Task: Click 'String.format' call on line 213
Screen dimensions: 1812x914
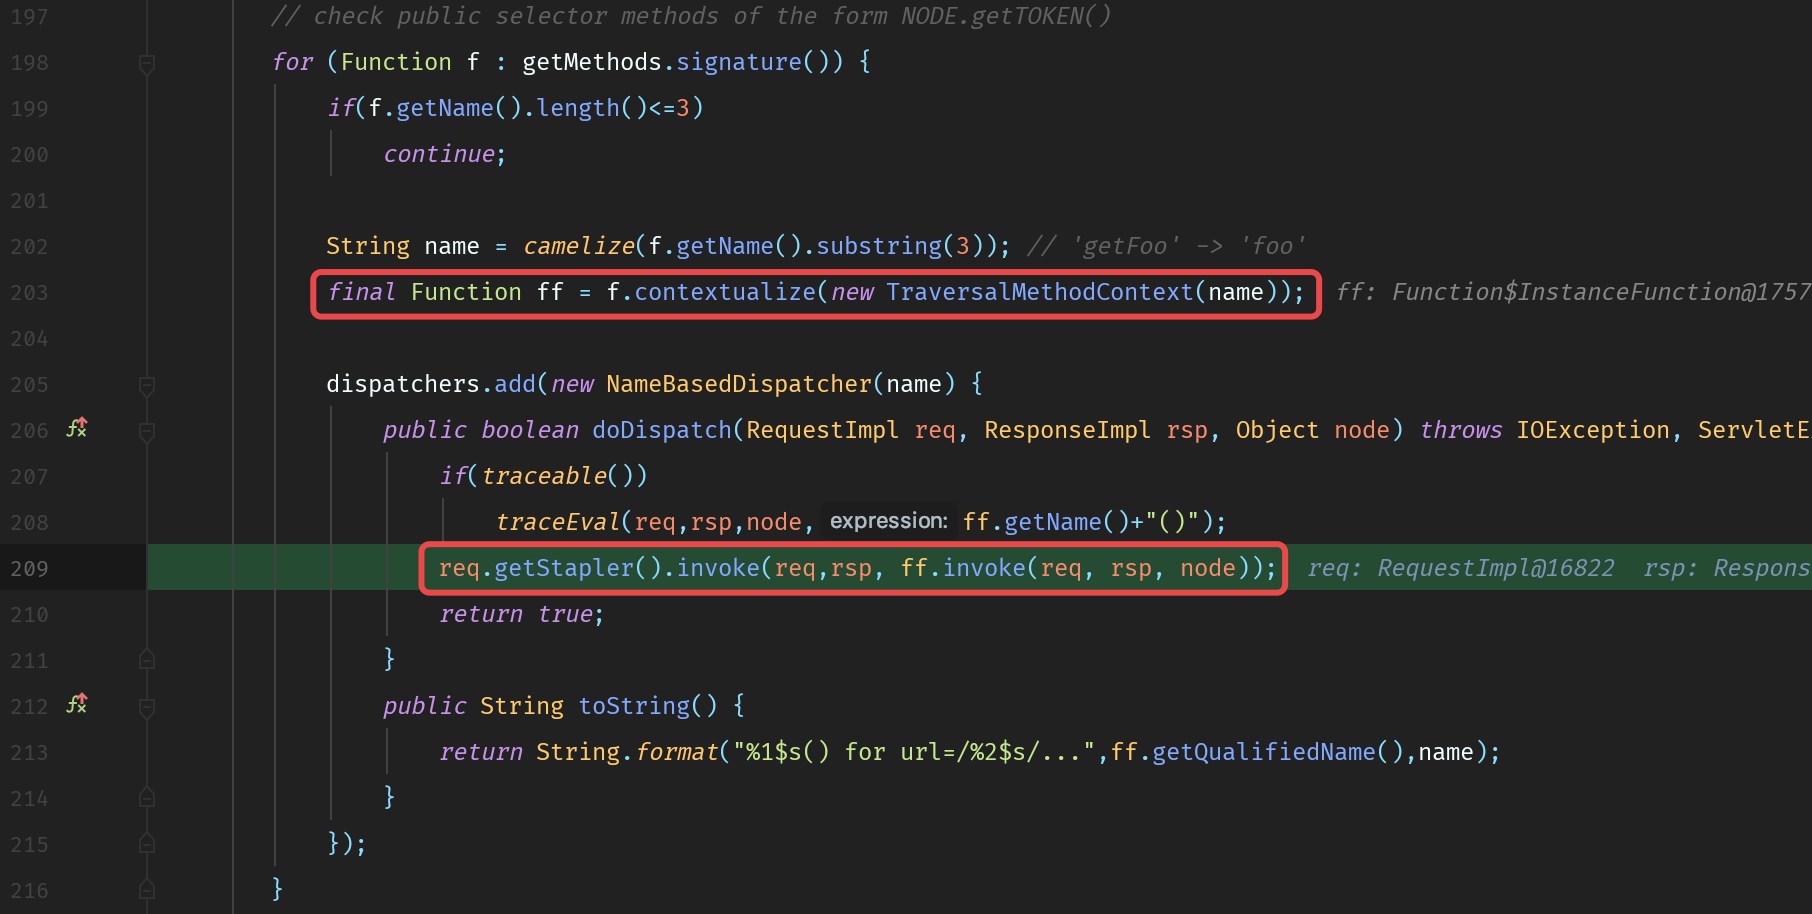Action: tap(627, 752)
